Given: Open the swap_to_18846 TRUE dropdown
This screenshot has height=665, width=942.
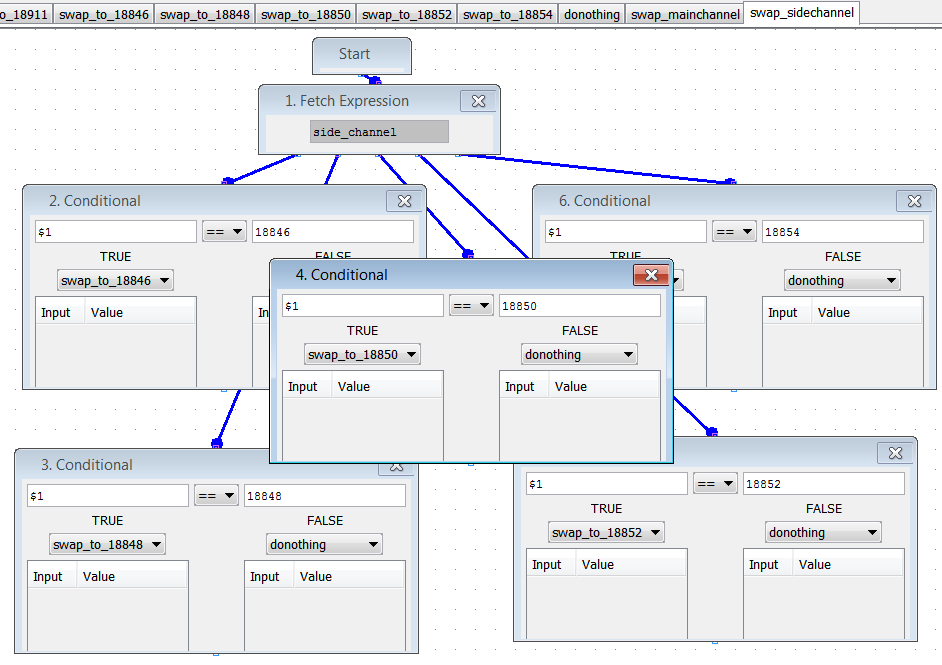Looking at the screenshot, I should click(x=115, y=281).
